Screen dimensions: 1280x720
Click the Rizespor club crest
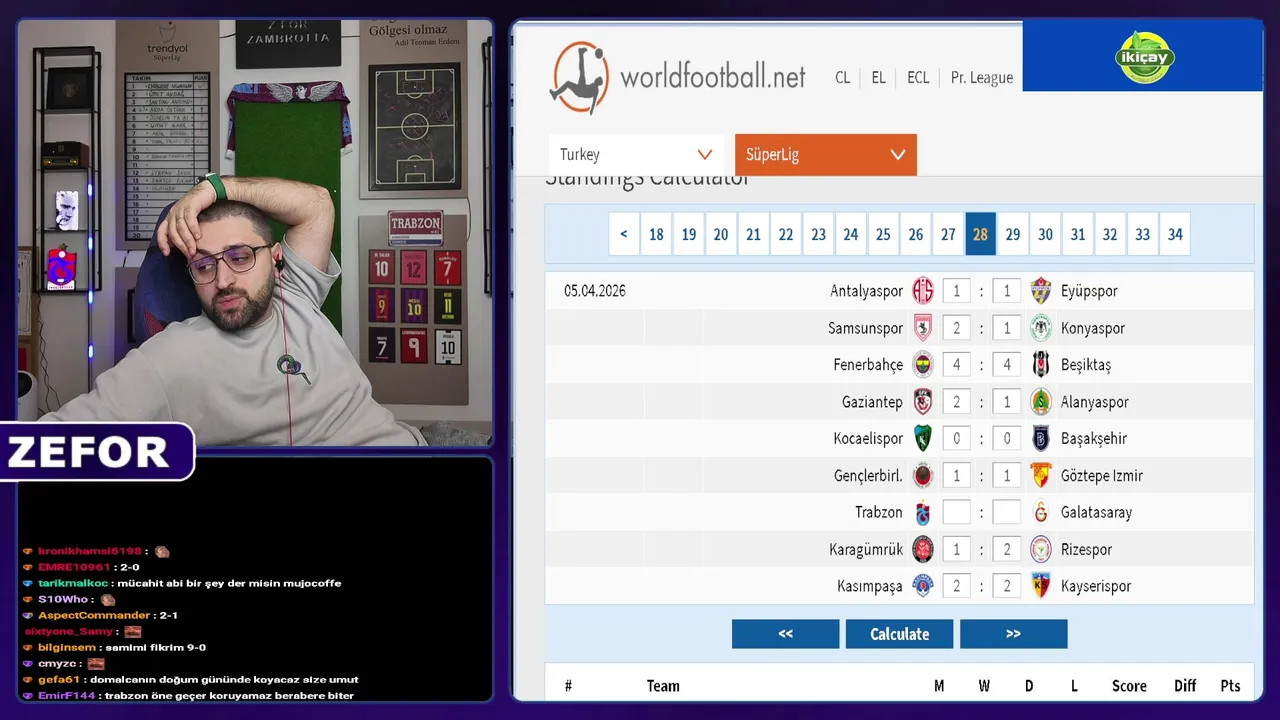(x=1041, y=549)
